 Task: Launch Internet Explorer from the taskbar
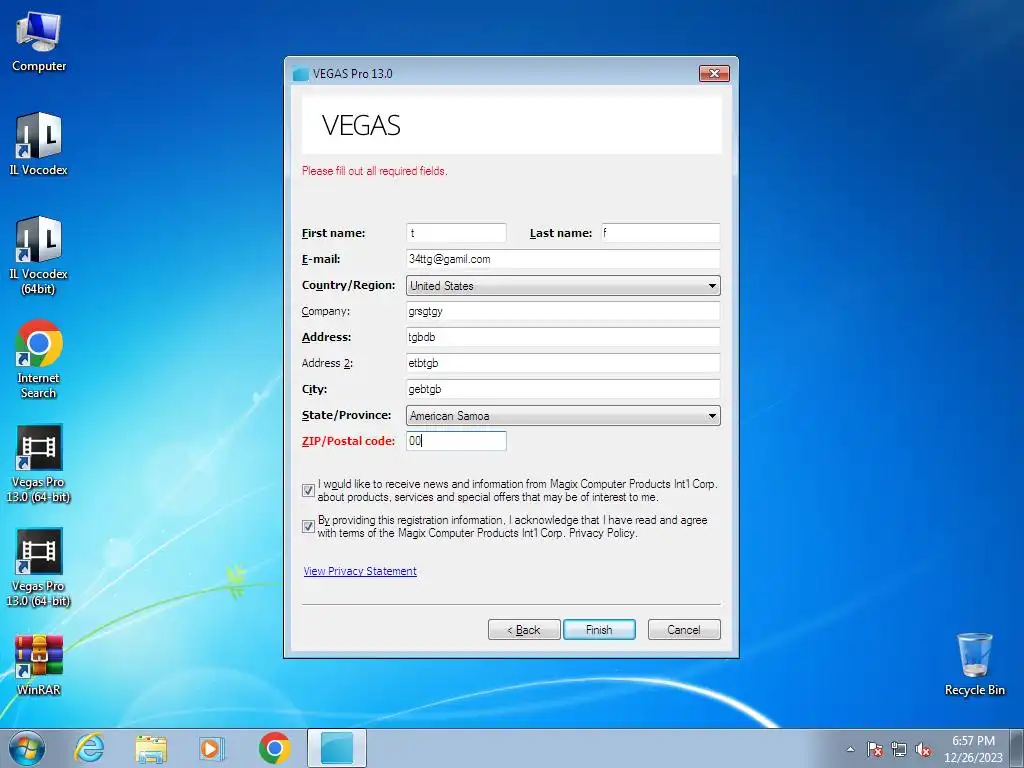pos(89,748)
